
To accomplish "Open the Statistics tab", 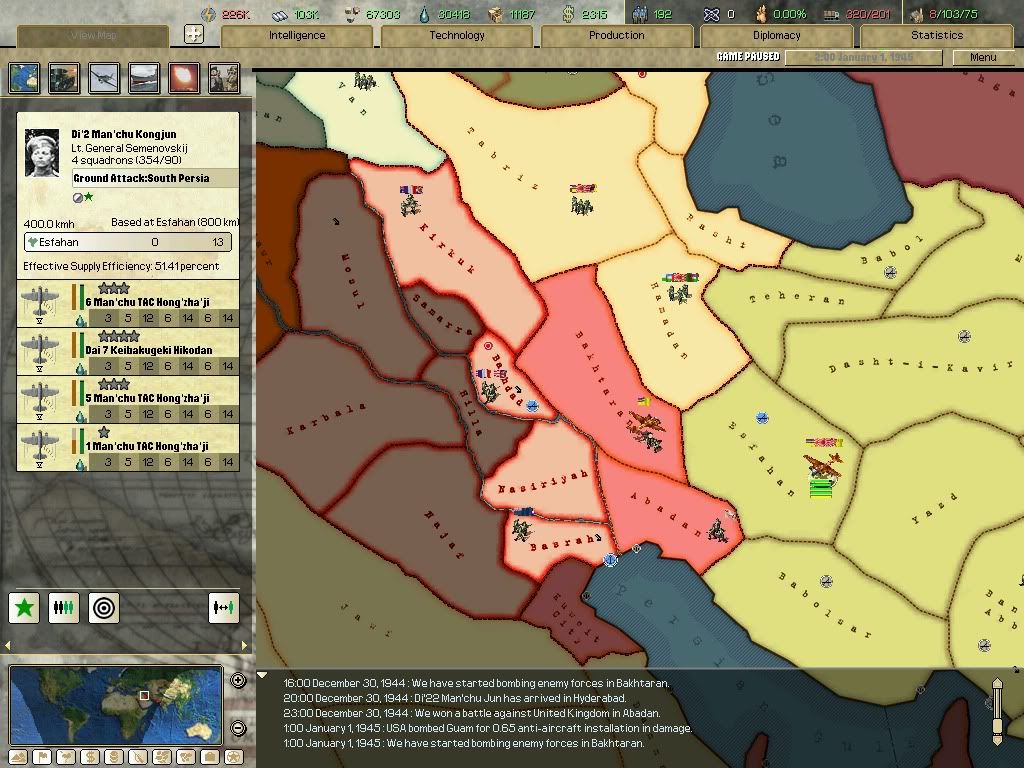I will (x=936, y=35).
